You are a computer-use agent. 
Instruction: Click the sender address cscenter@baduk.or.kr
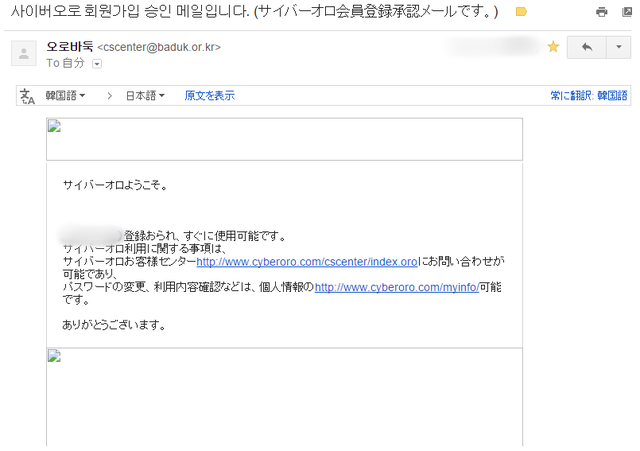(x=159, y=47)
